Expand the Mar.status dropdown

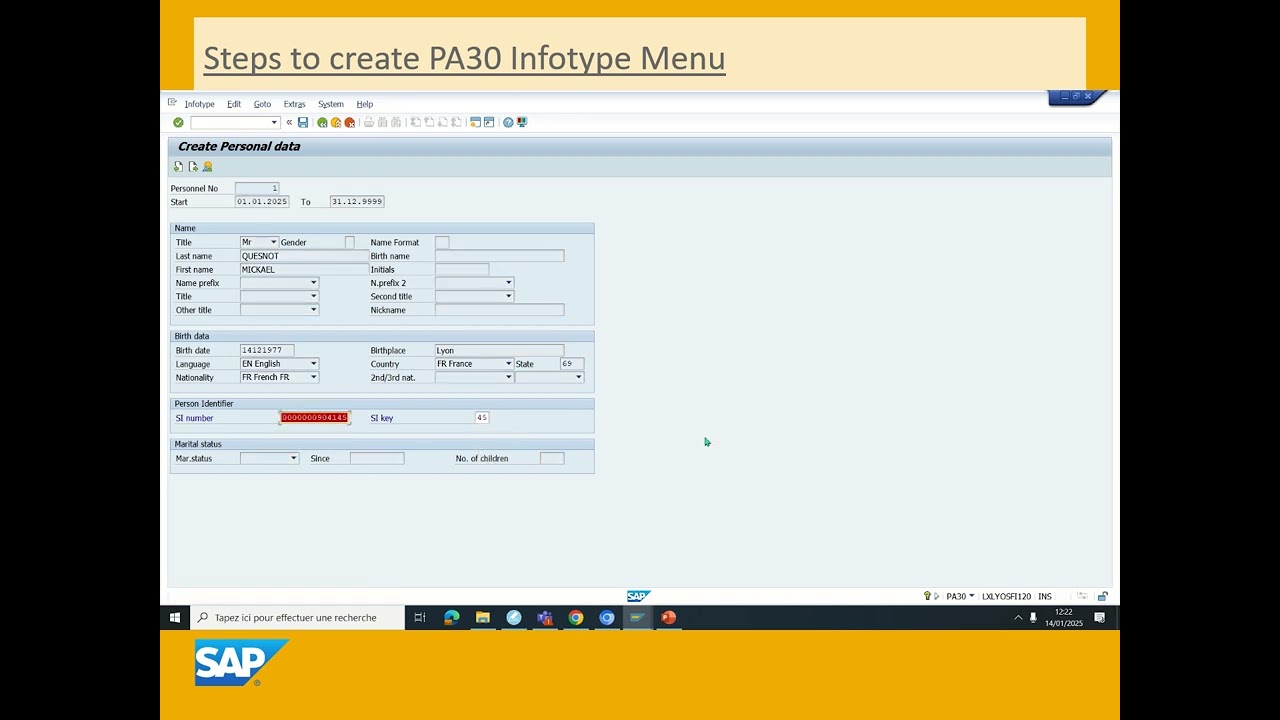(x=293, y=458)
